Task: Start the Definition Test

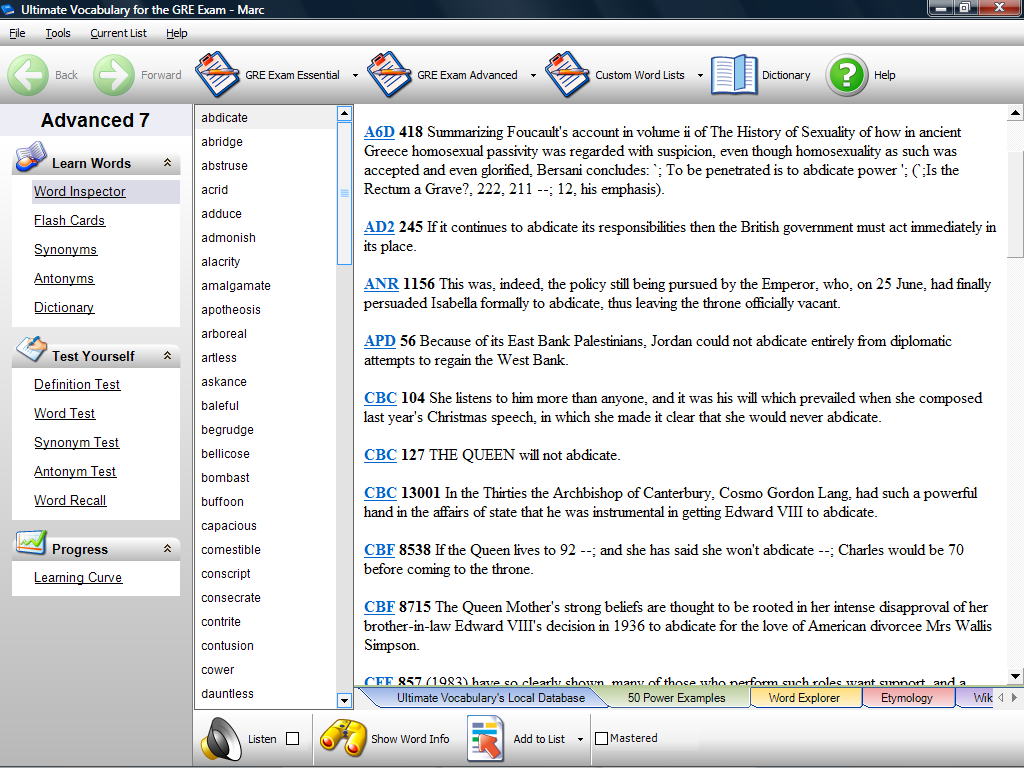Action: pyautogui.click(x=77, y=384)
